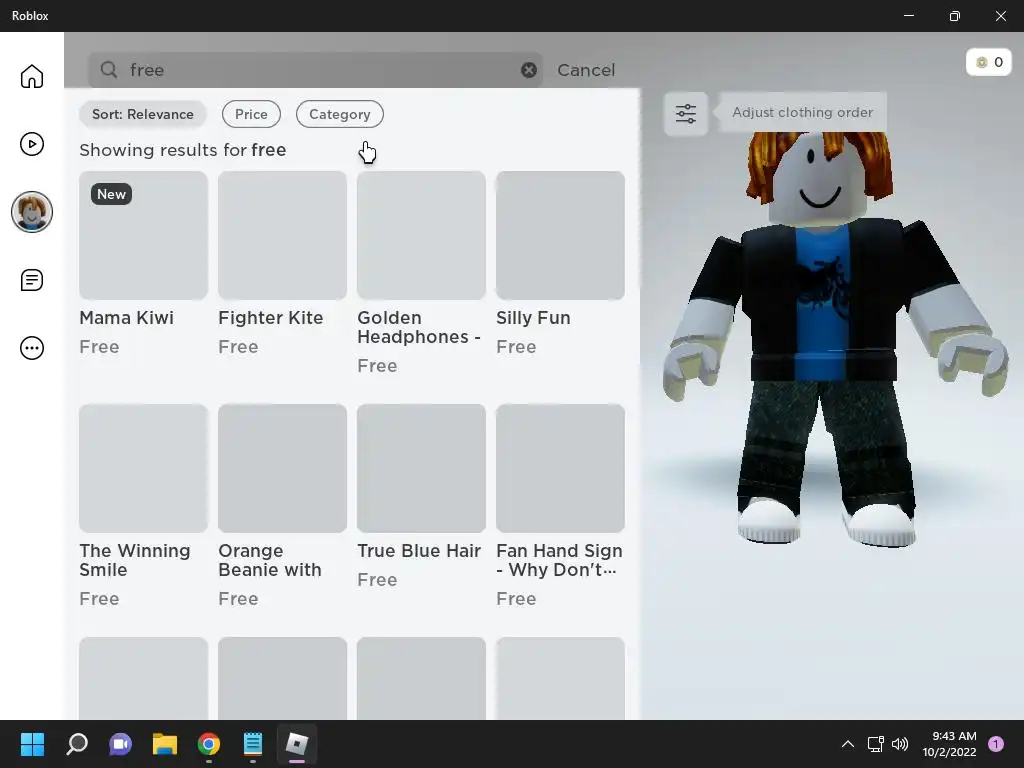Select the Mama Kiwi item thumbnail
The width and height of the screenshot is (1024, 768).
click(x=144, y=235)
